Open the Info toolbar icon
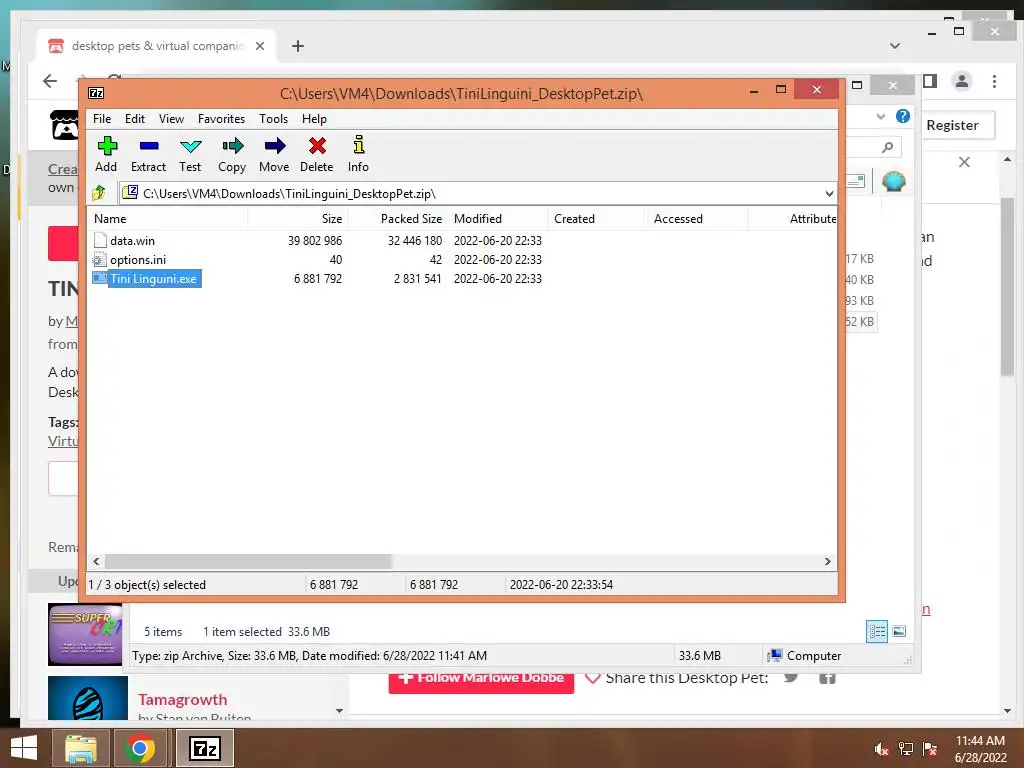The width and height of the screenshot is (1024, 768). point(359,144)
